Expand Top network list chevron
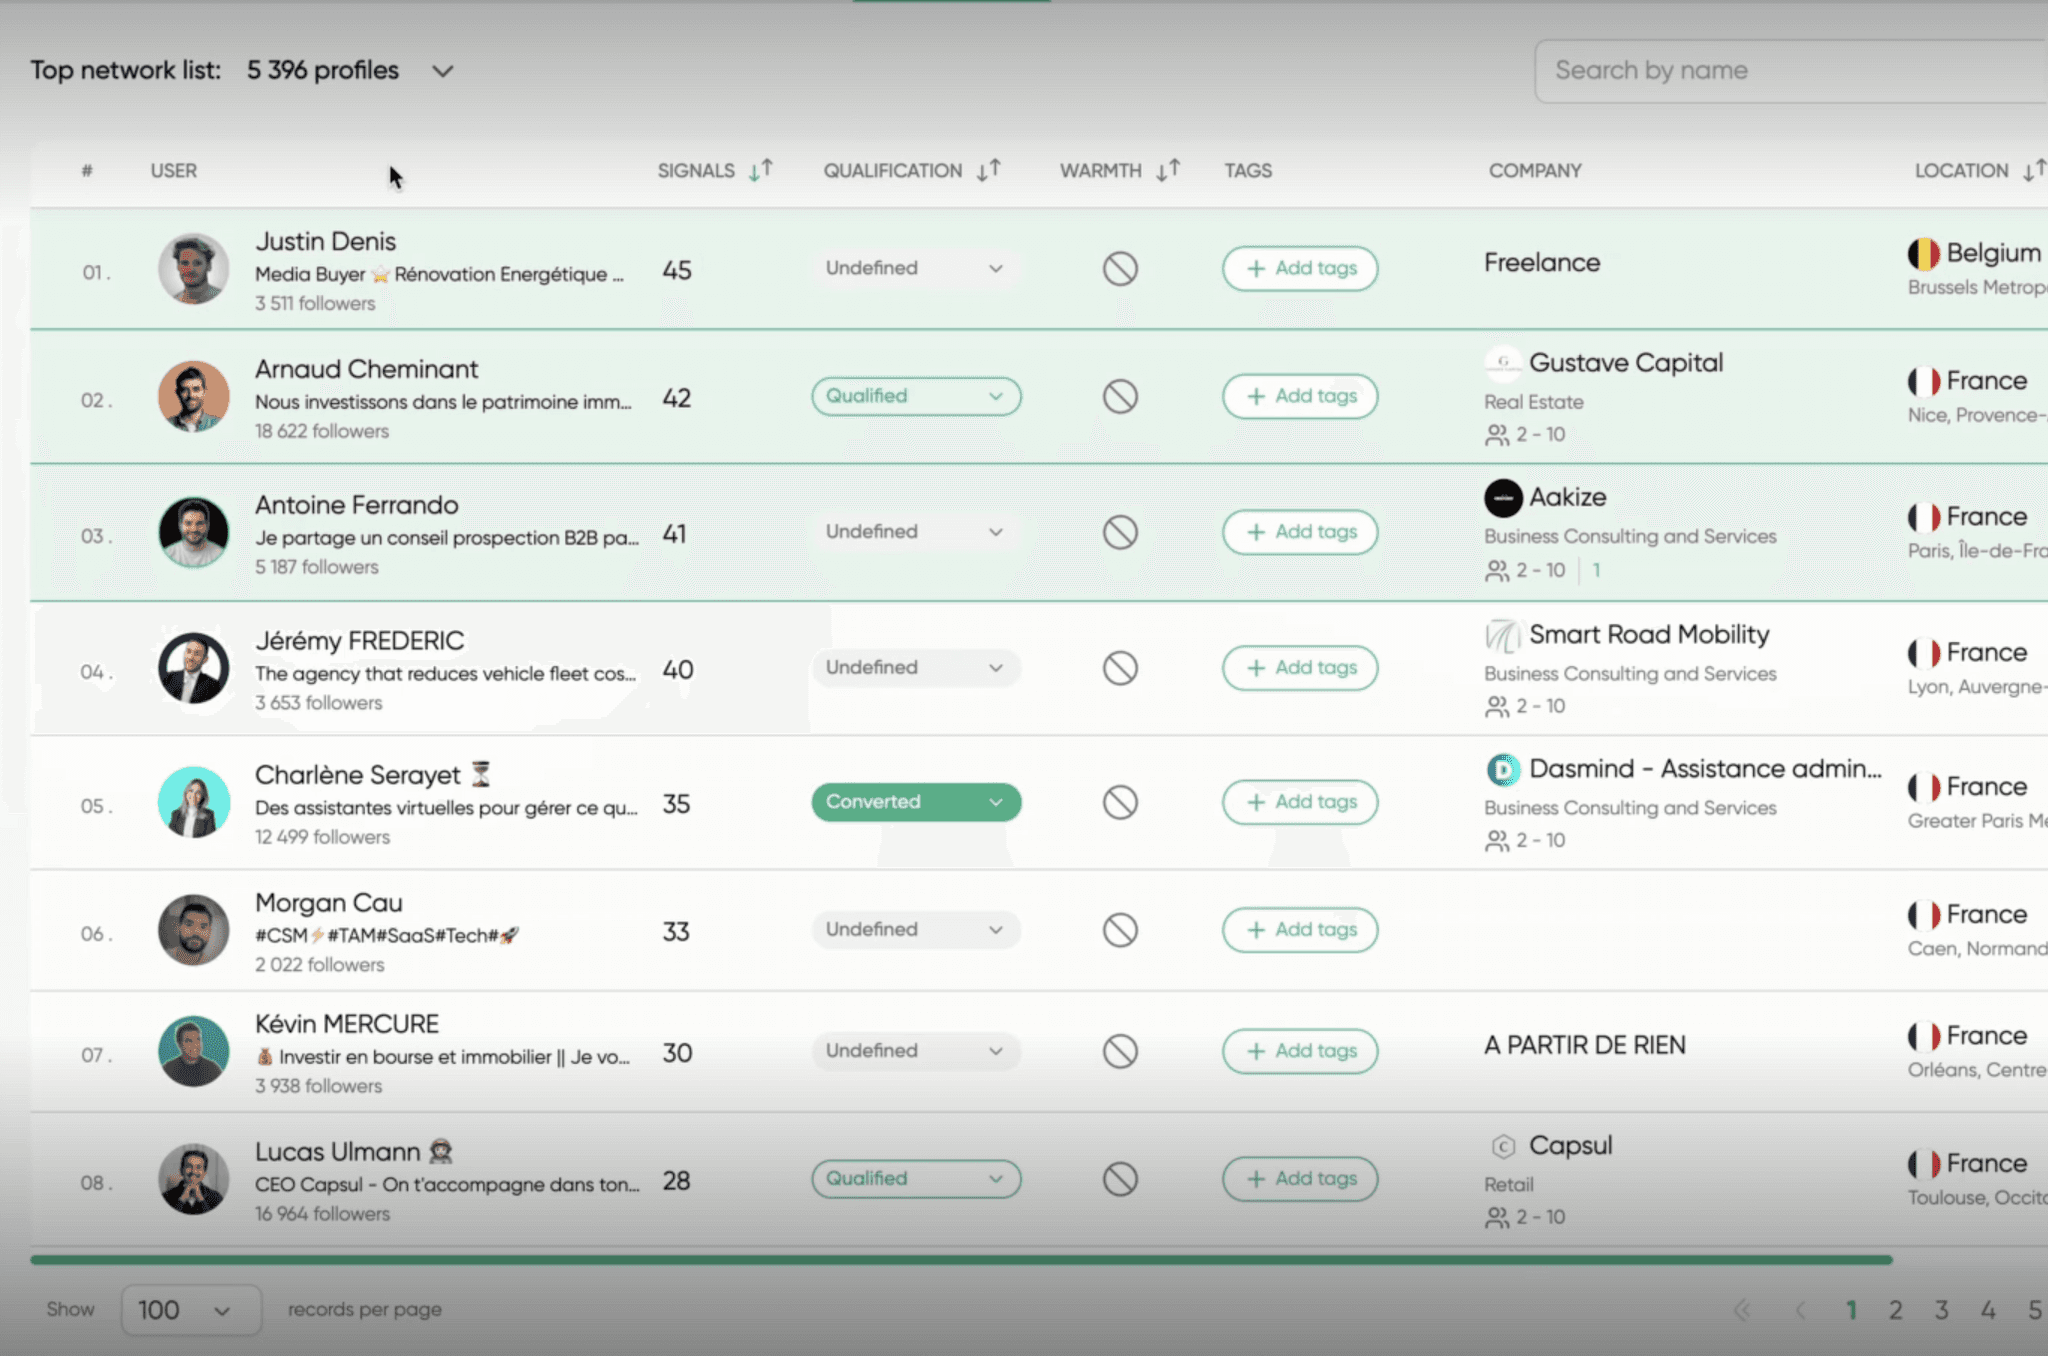The image size is (2048, 1356). tap(443, 71)
